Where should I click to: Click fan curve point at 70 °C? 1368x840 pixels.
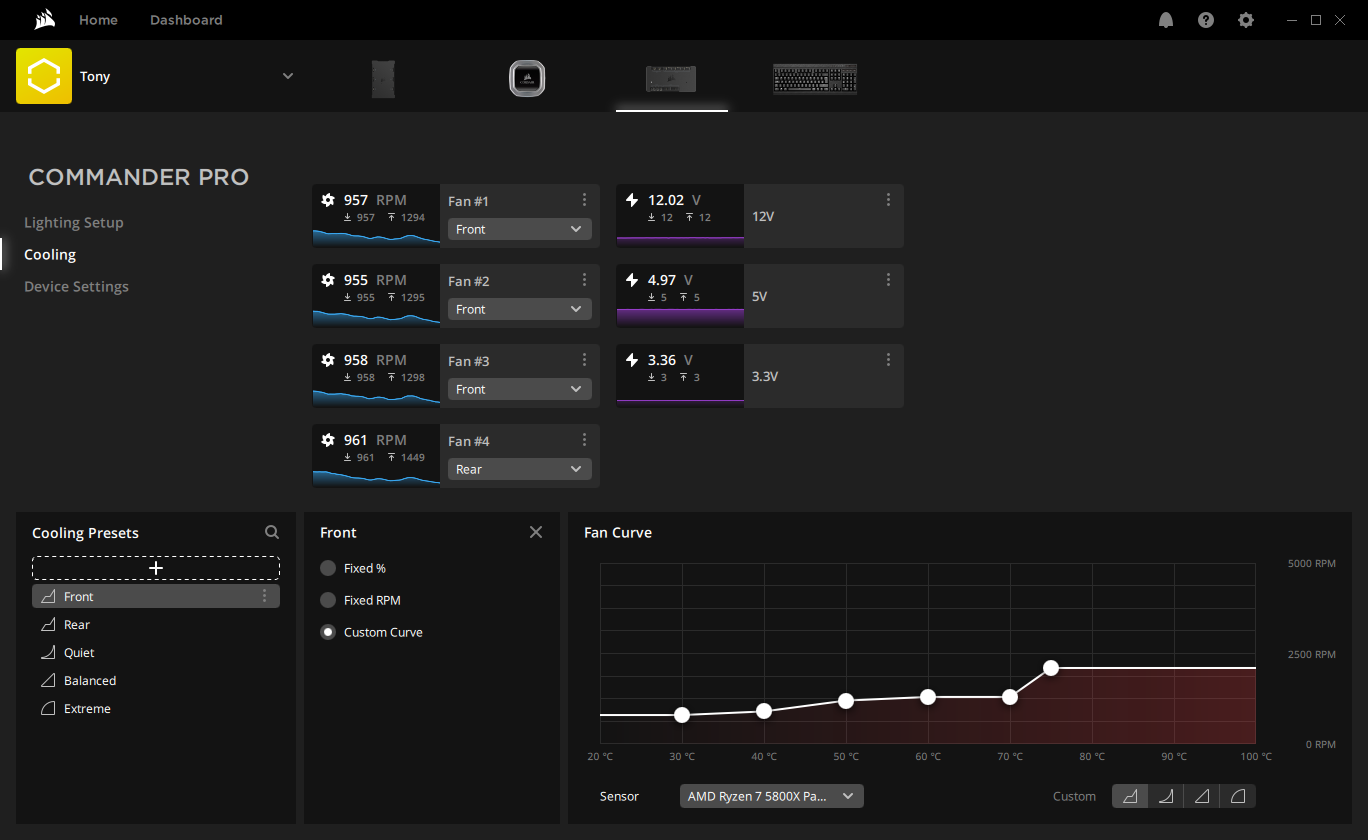point(1010,697)
